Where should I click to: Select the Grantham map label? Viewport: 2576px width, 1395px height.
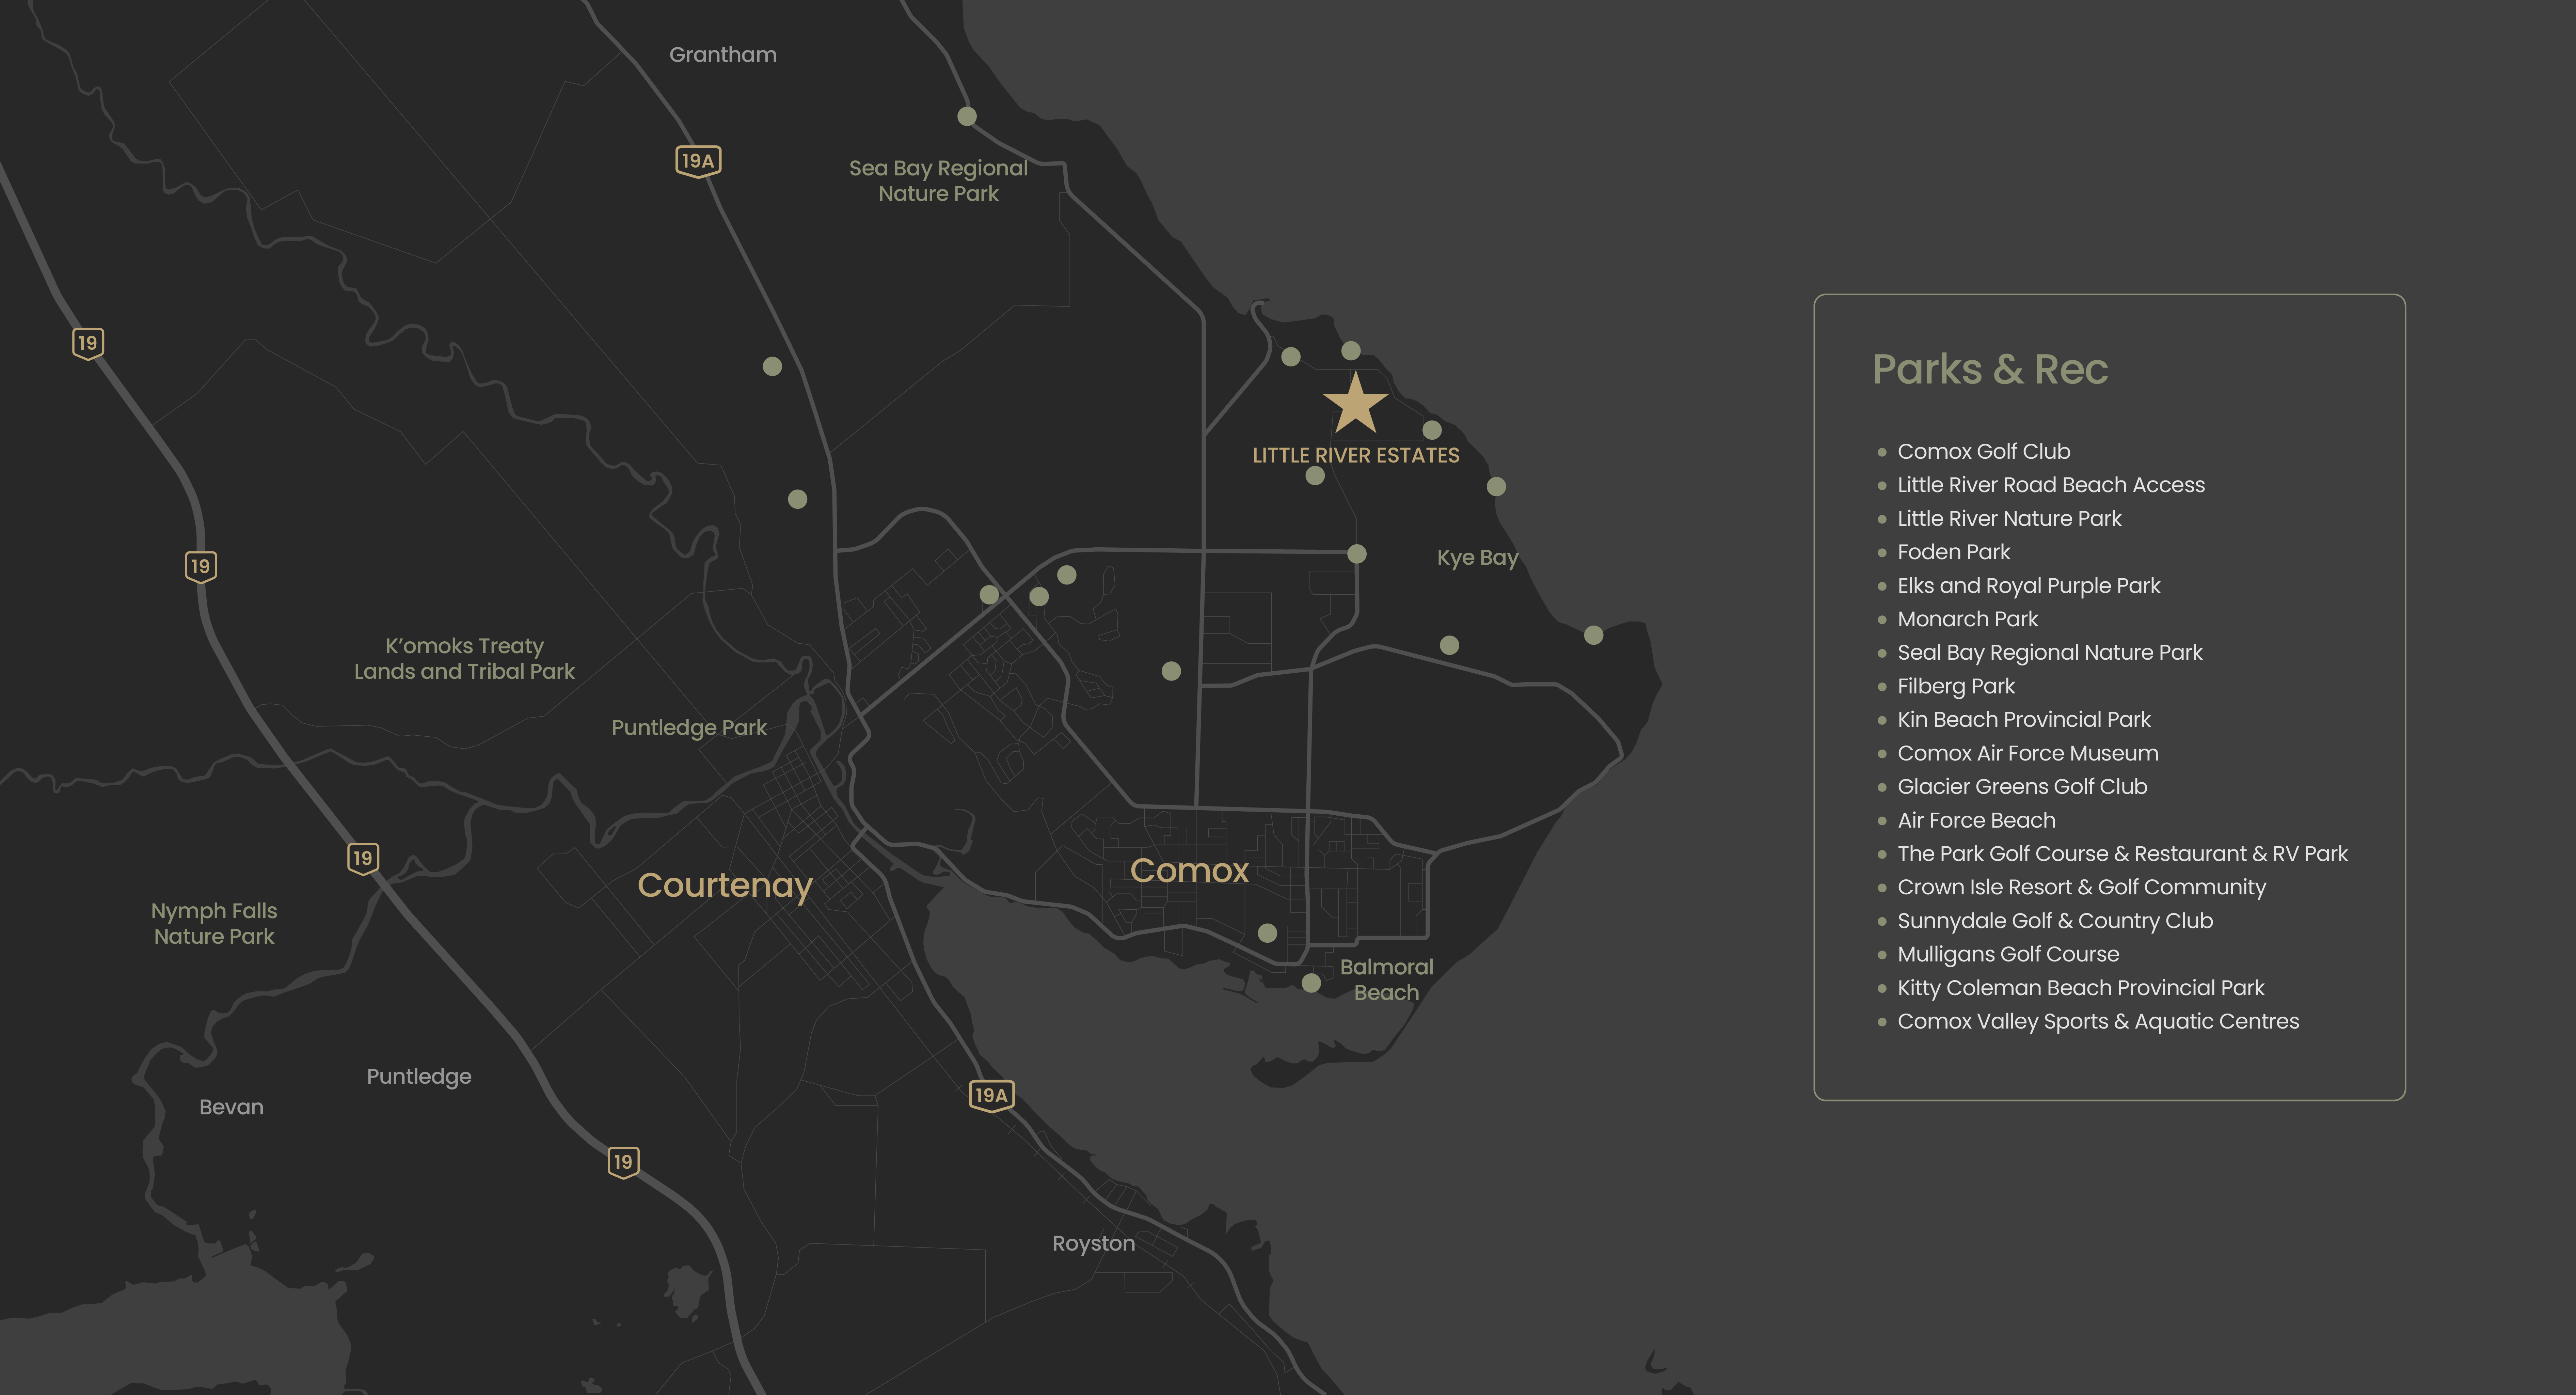click(x=723, y=55)
